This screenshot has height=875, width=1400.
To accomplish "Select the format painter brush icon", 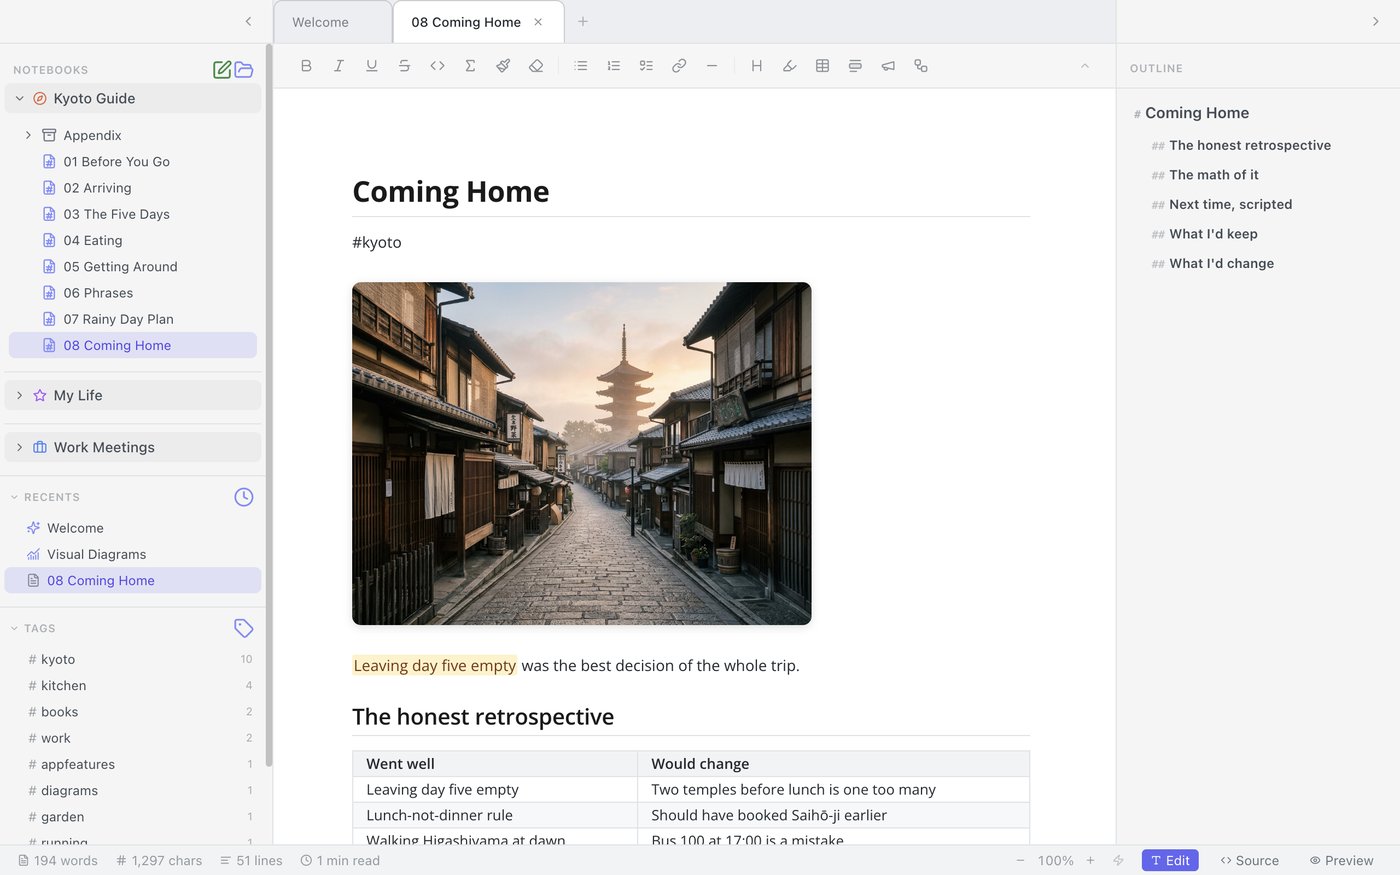I will click(x=503, y=66).
